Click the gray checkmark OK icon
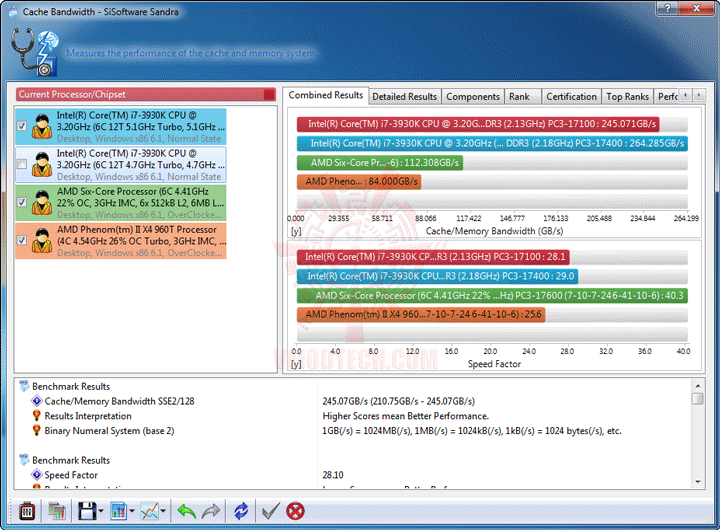720x530 pixels. point(270,511)
